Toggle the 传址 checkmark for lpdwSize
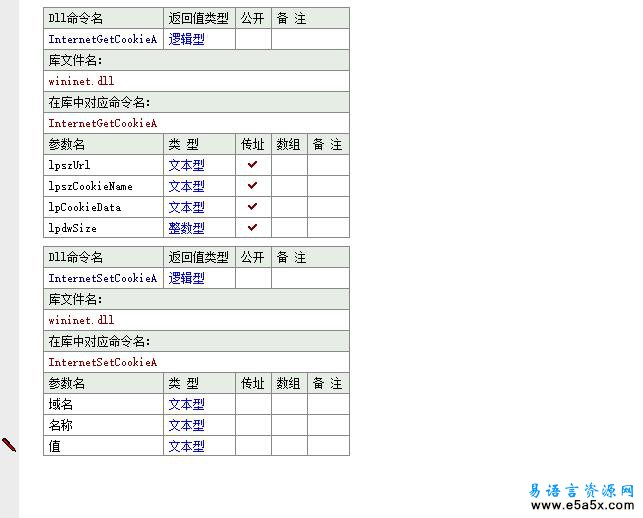The width and height of the screenshot is (643, 518). [253, 227]
